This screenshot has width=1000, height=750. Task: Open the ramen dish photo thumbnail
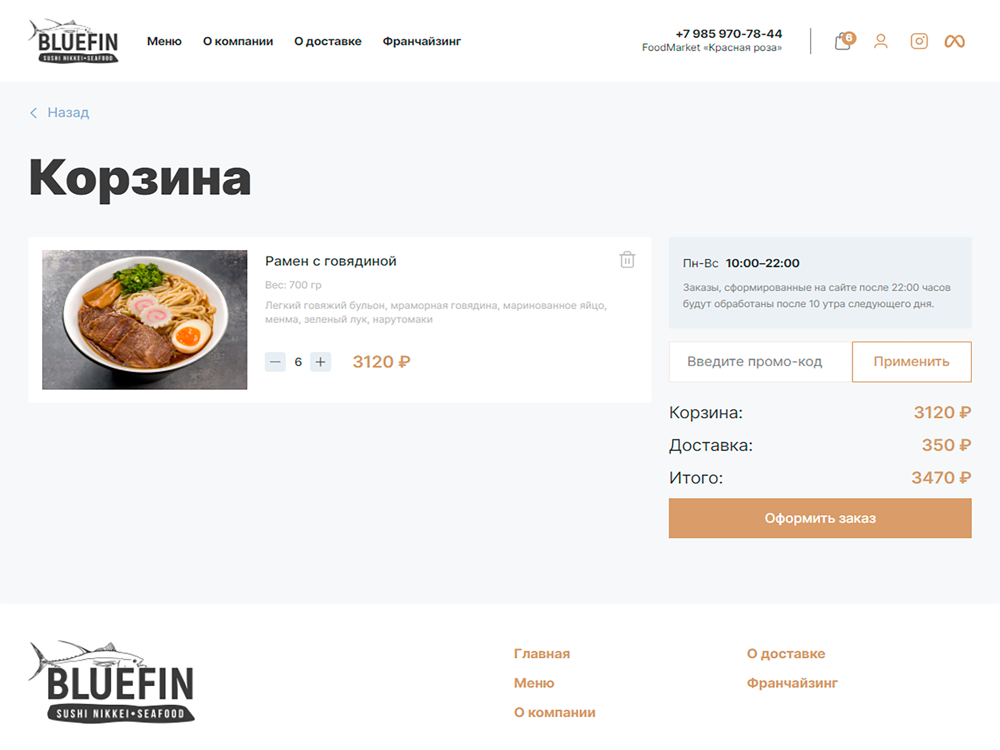click(145, 320)
